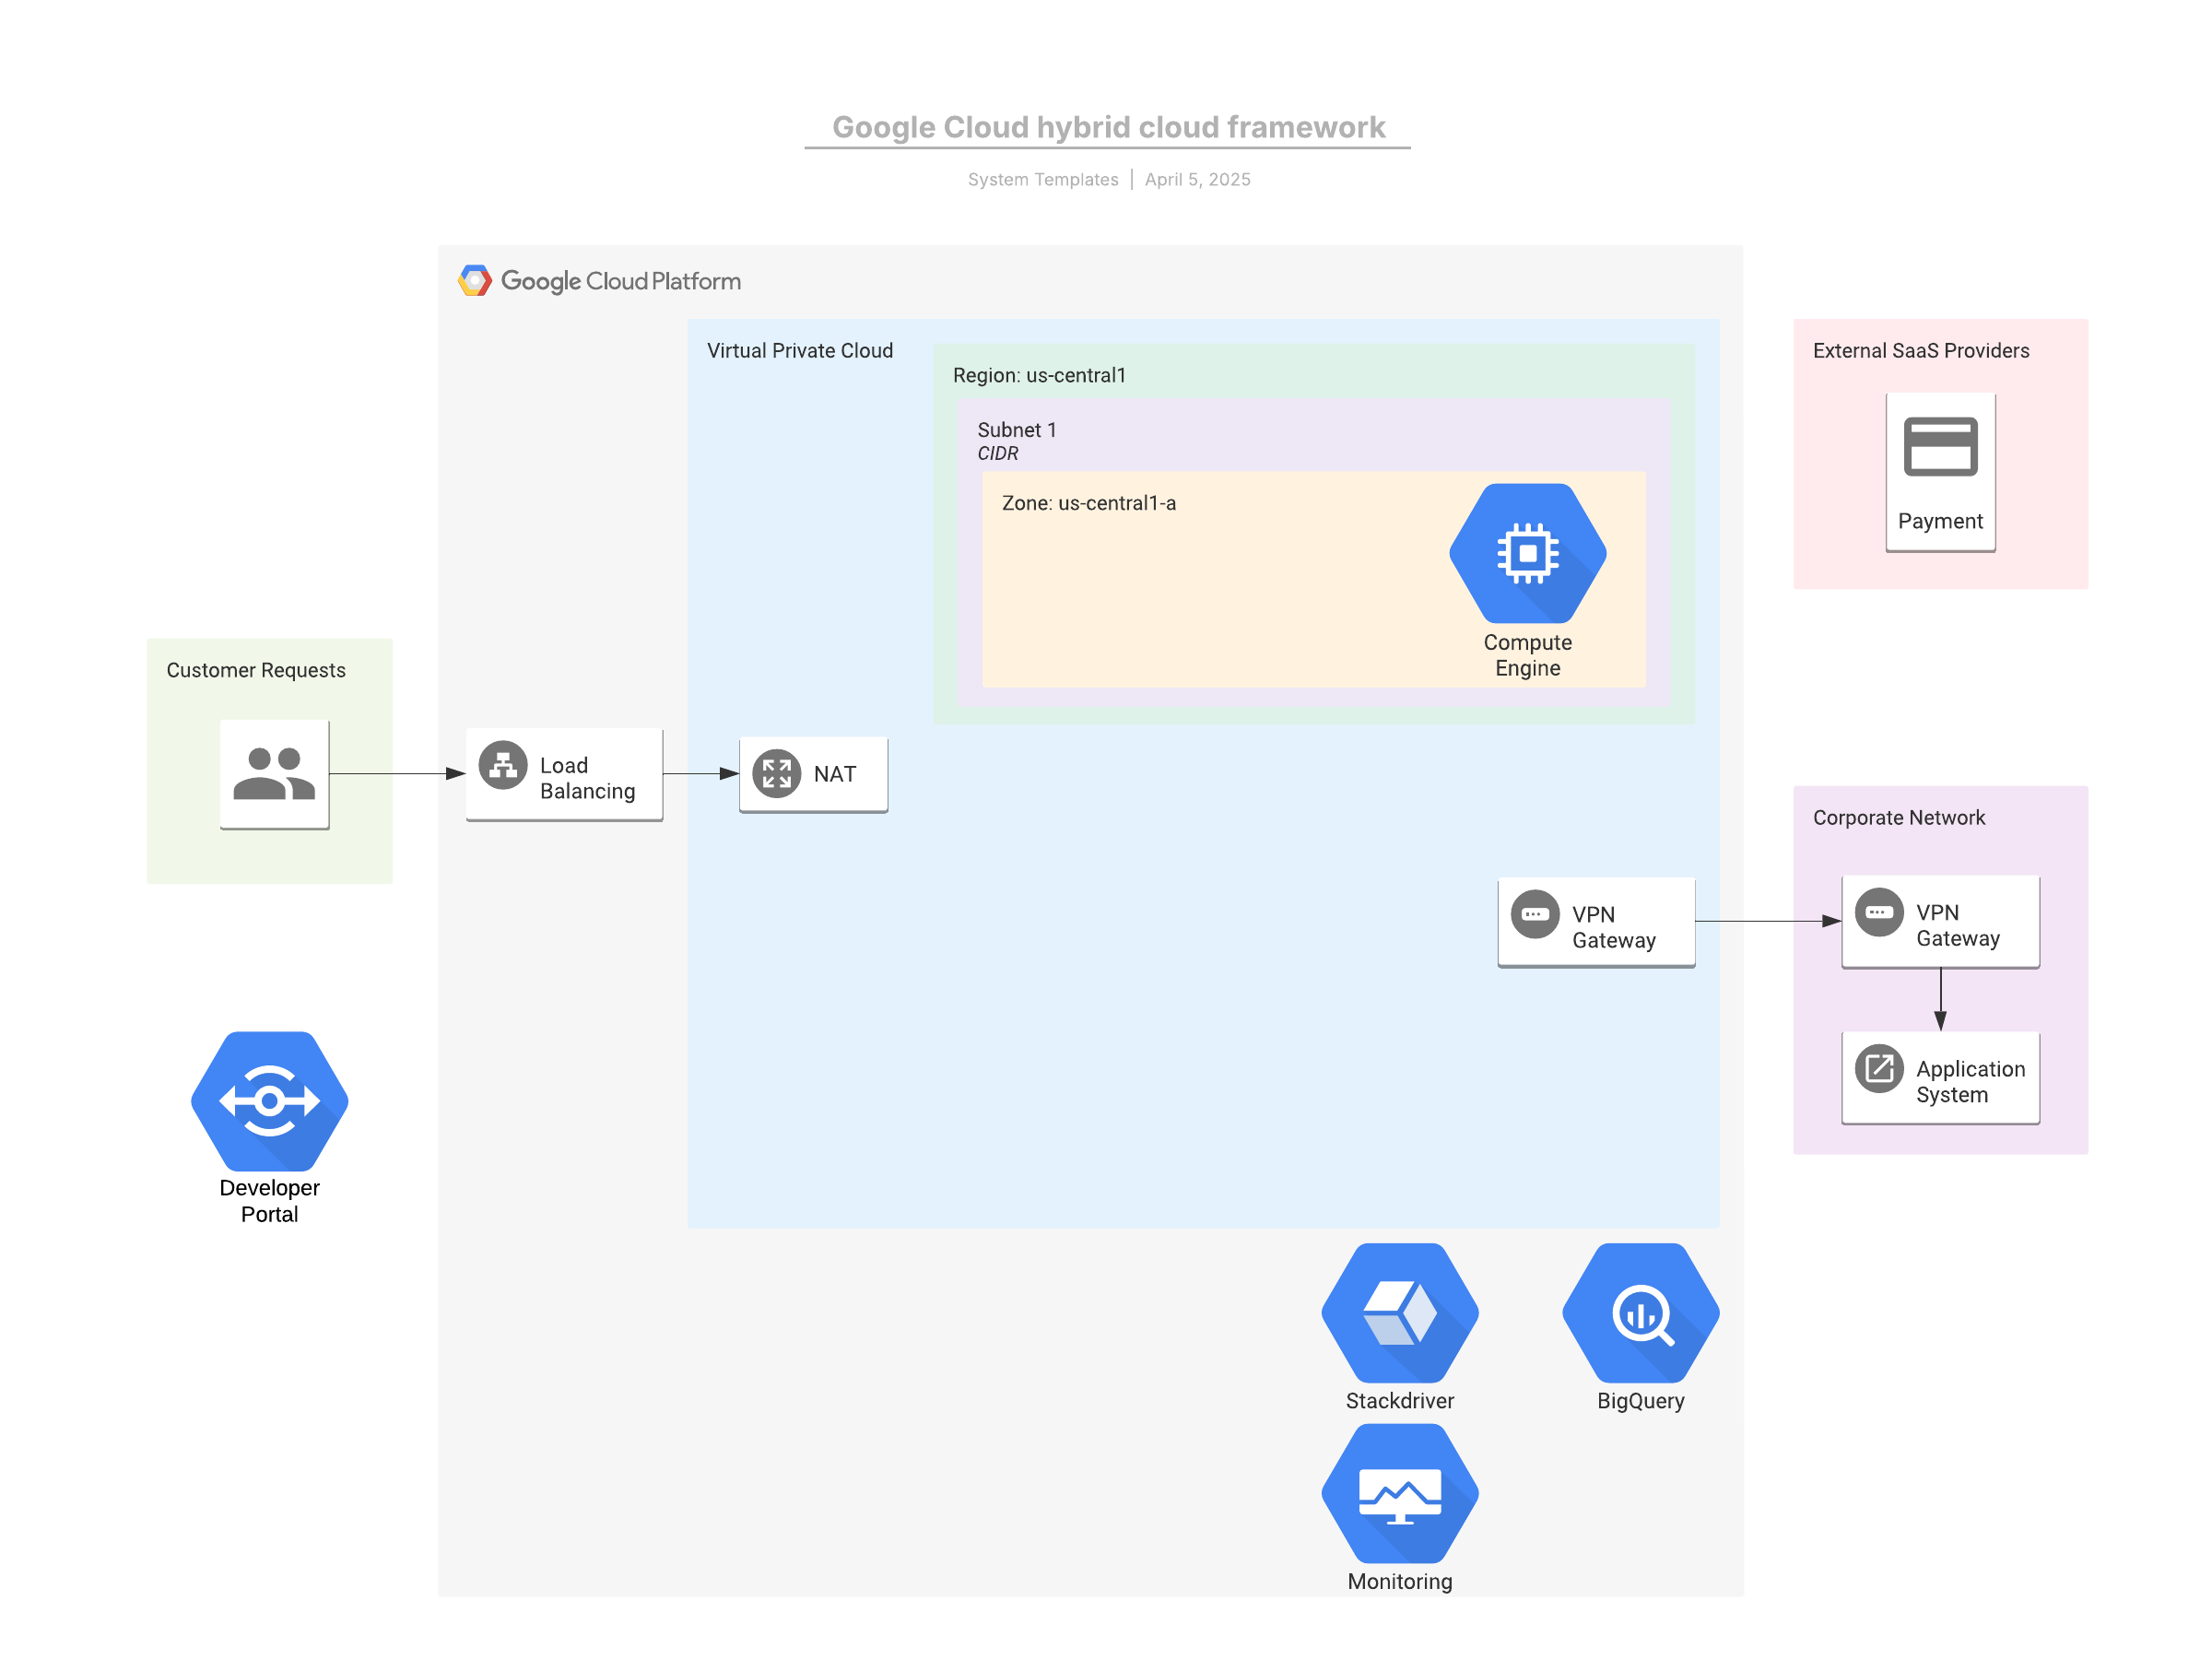Select the Virtual Private Cloud label
Screen dimensions: 2212x1671
coord(800,351)
